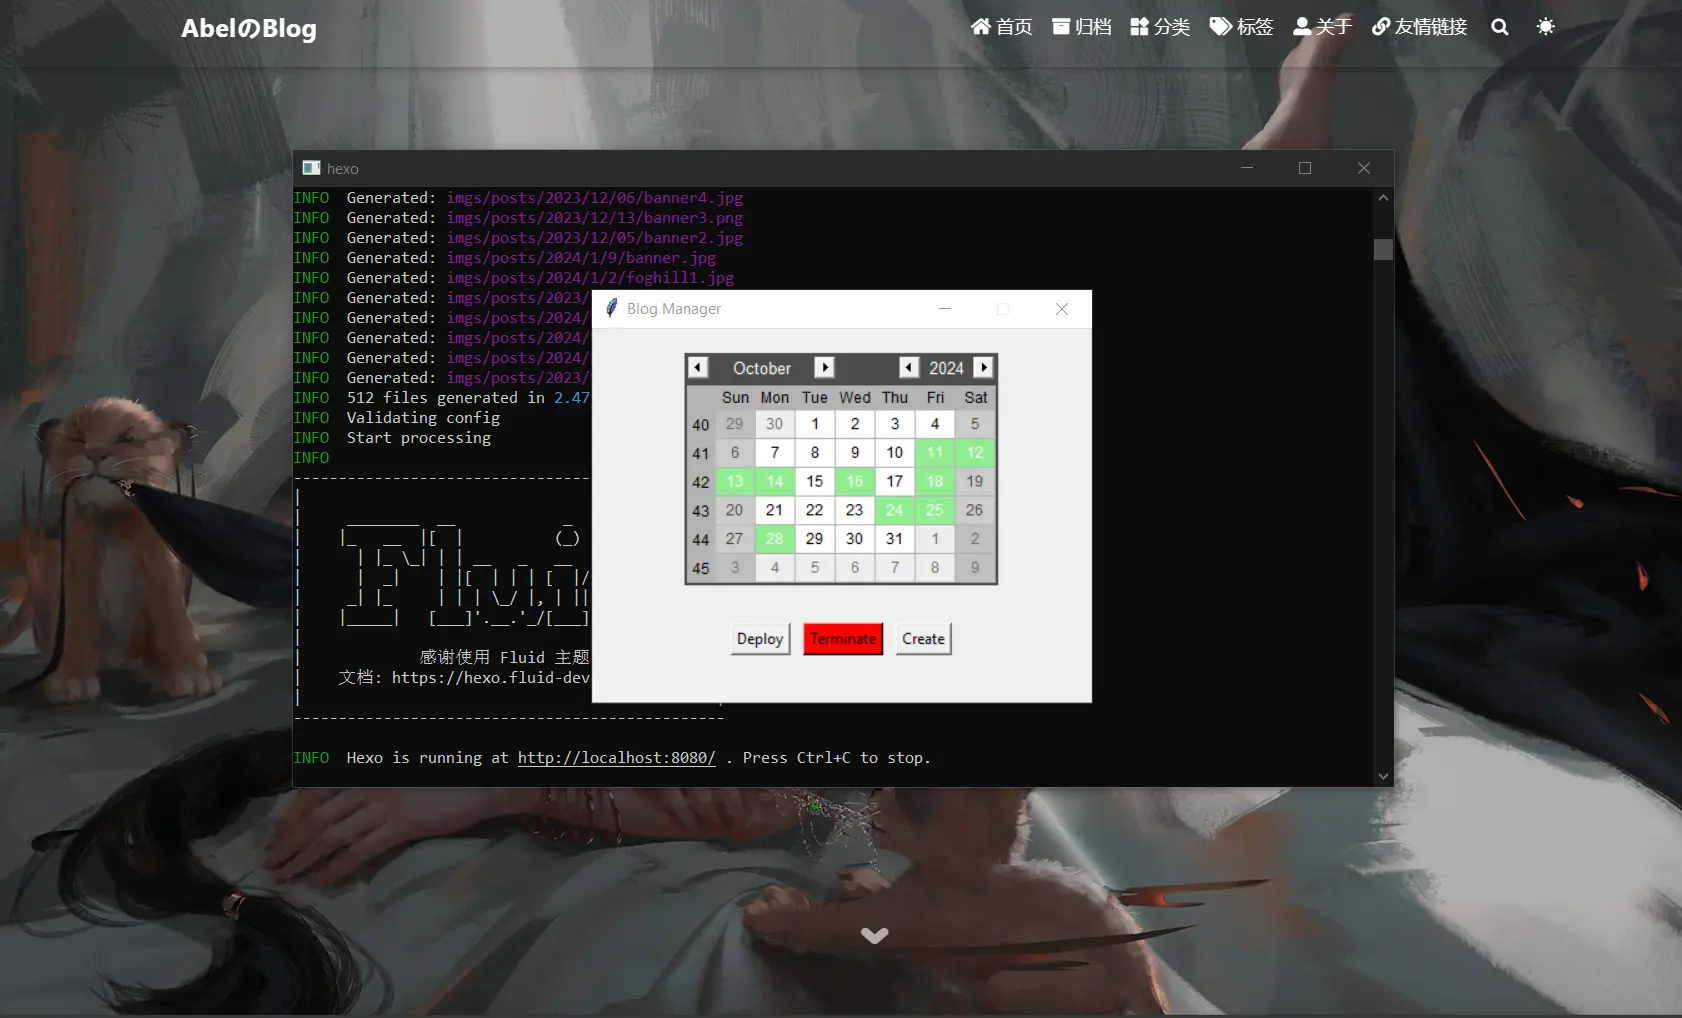
Task: Advance calendar to next year
Action: [x=984, y=368]
